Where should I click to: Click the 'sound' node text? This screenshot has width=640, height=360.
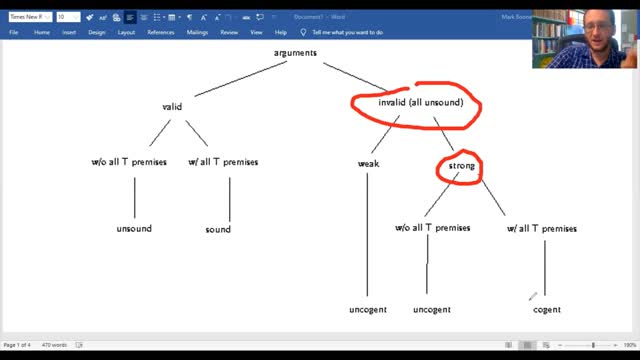[218, 229]
